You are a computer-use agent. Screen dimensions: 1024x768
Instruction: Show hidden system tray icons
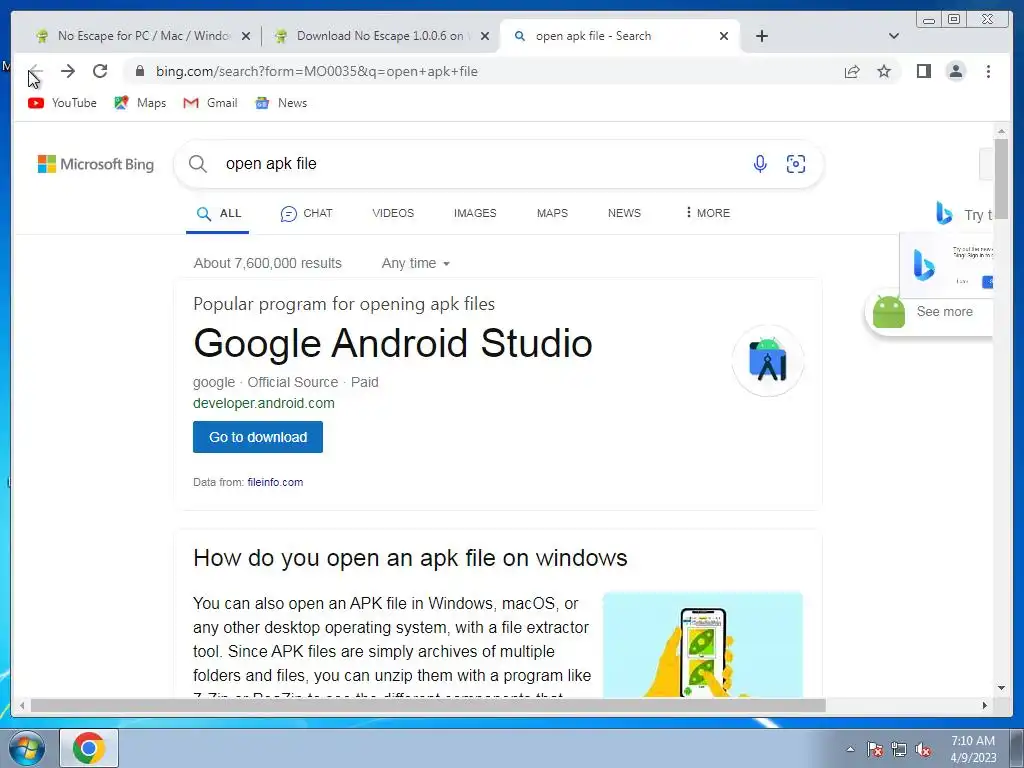tap(850, 749)
